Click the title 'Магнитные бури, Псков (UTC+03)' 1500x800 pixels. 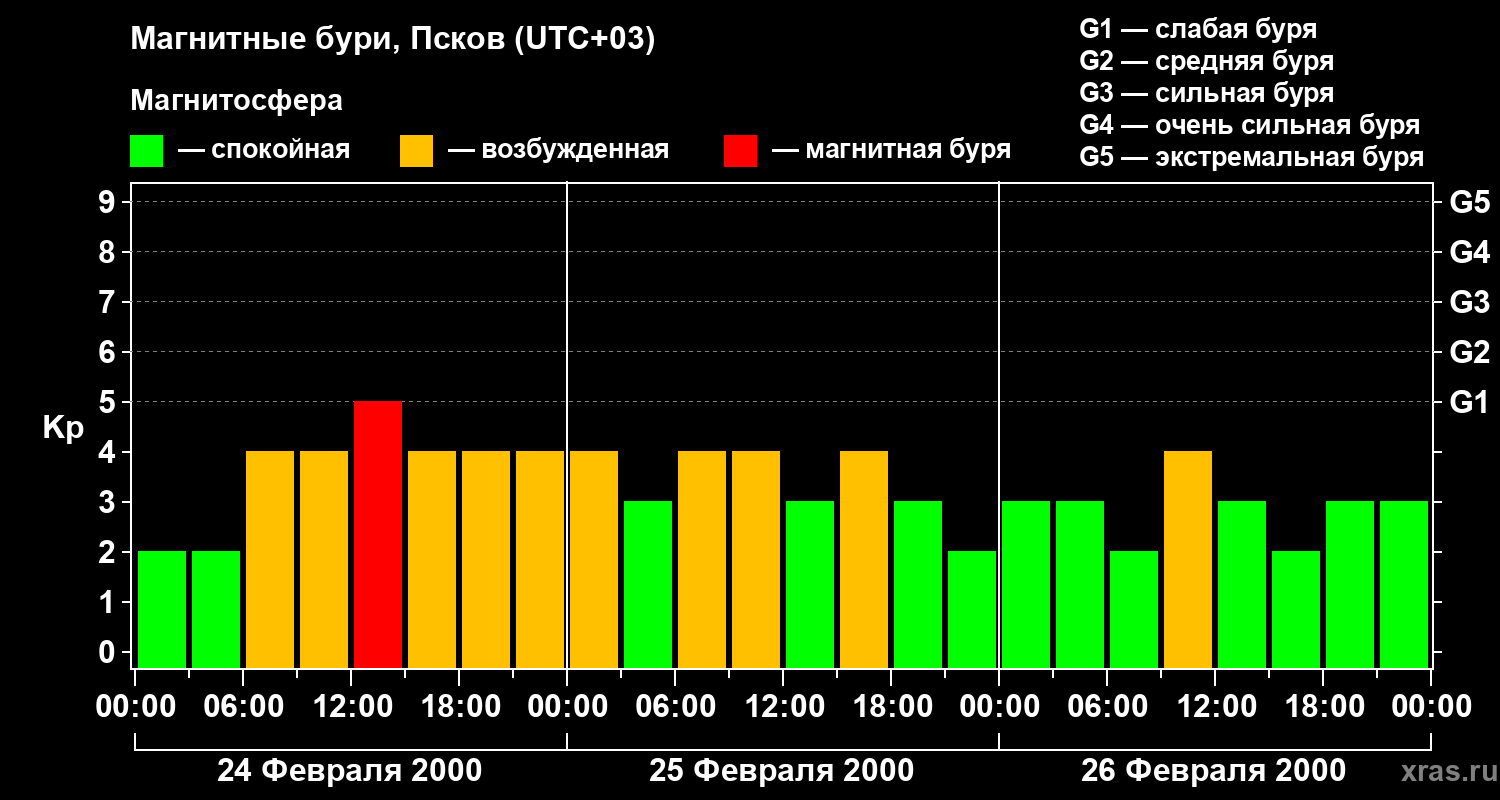392,40
